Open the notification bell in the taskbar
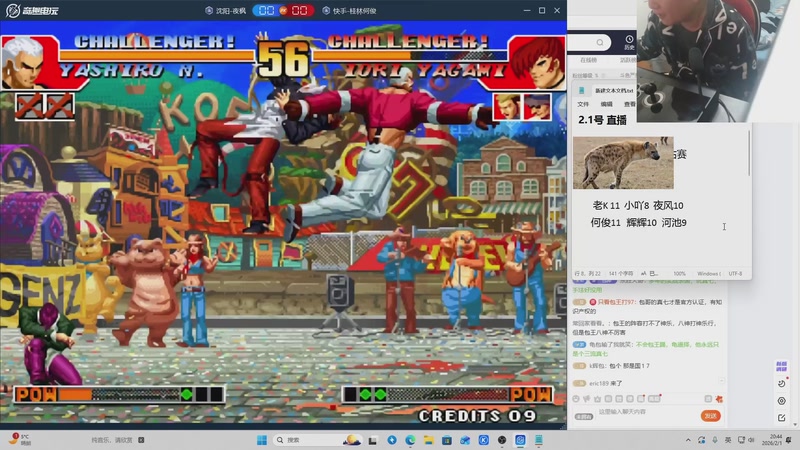 pyautogui.click(x=789, y=440)
